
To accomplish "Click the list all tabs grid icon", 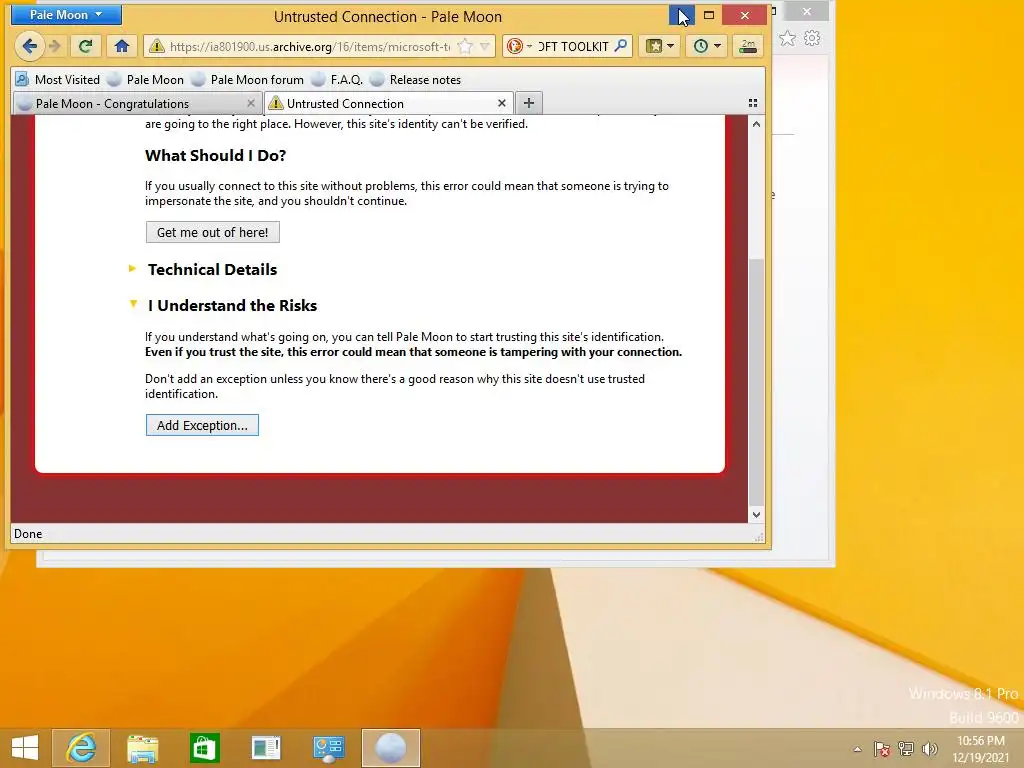I will pyautogui.click(x=752, y=103).
